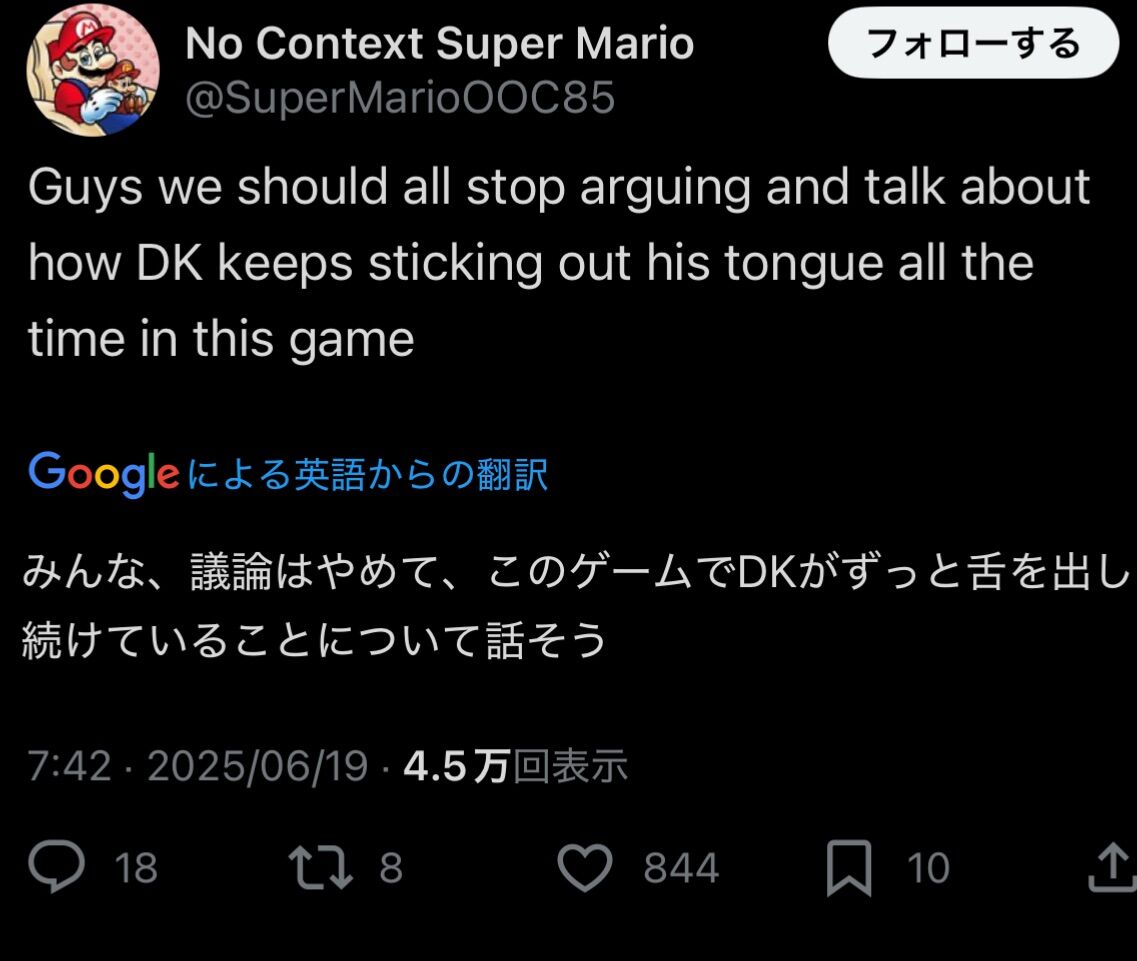This screenshot has width=1137, height=961.
Task: Click the retweet count 8
Action: click(391, 868)
